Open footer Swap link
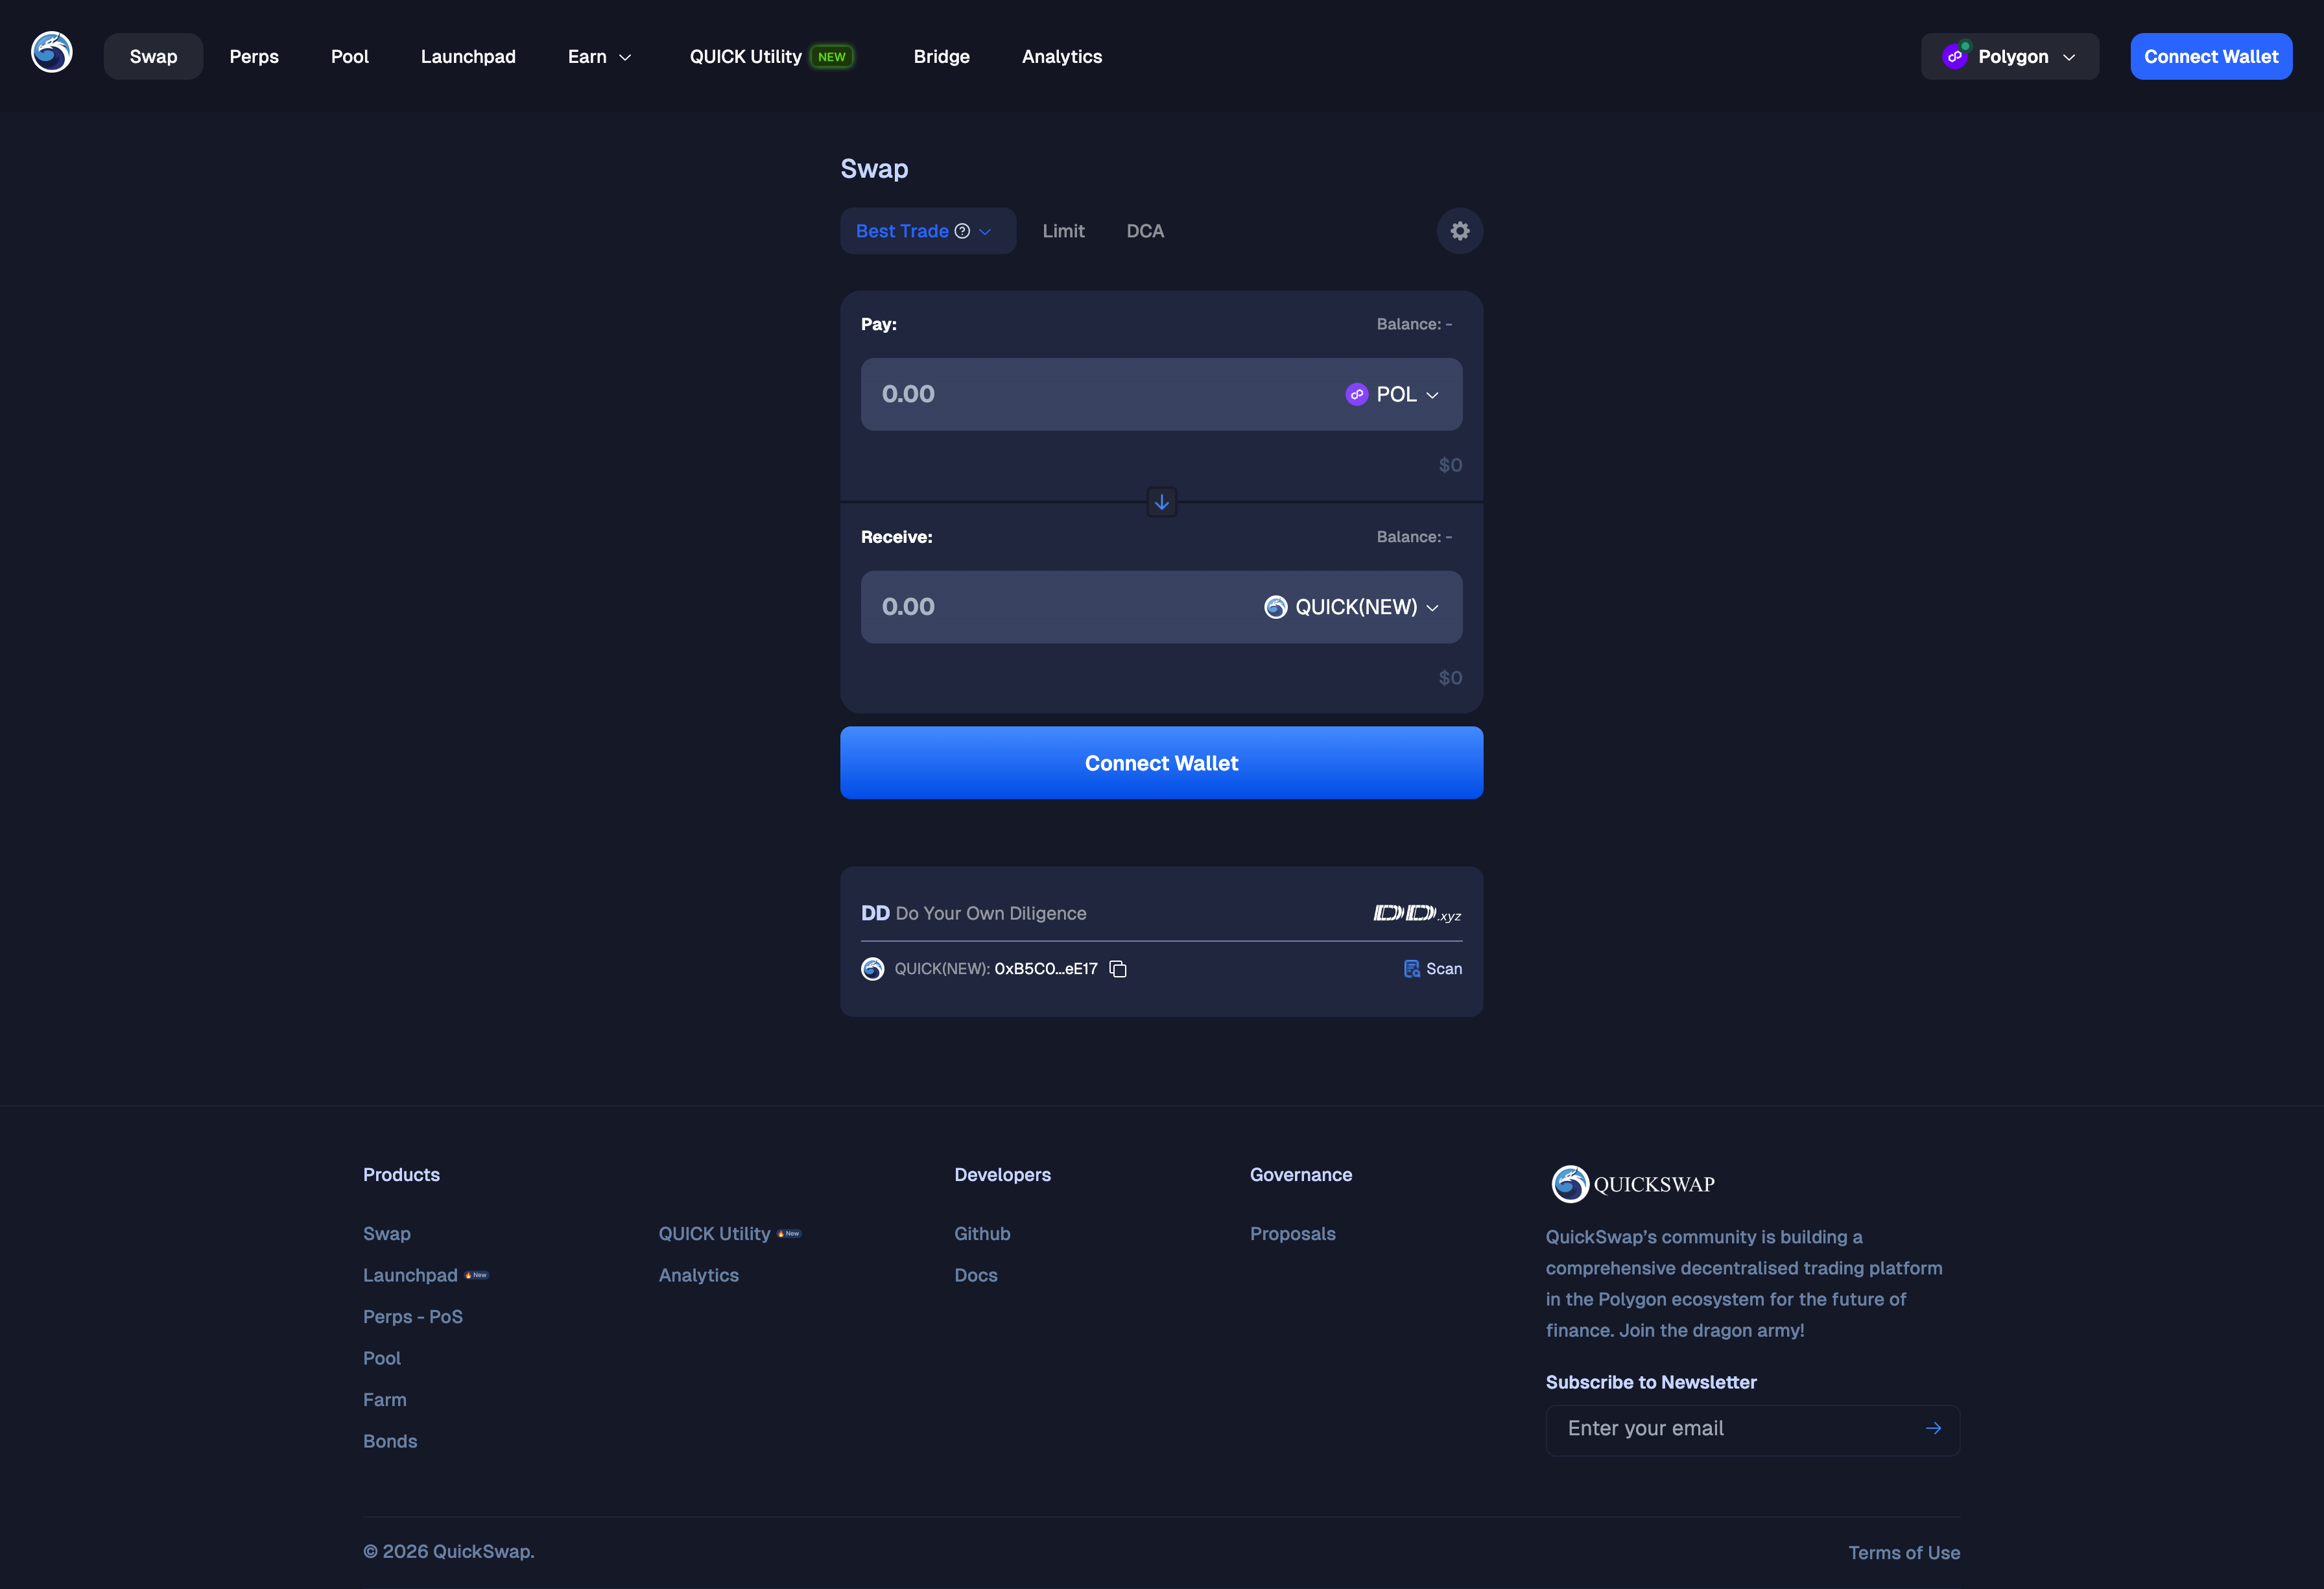 click(x=387, y=1234)
